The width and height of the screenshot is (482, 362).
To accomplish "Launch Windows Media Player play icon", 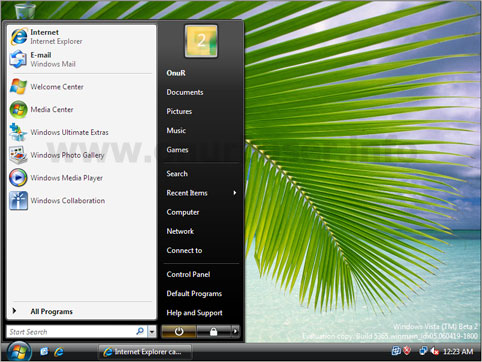I will coord(18,178).
